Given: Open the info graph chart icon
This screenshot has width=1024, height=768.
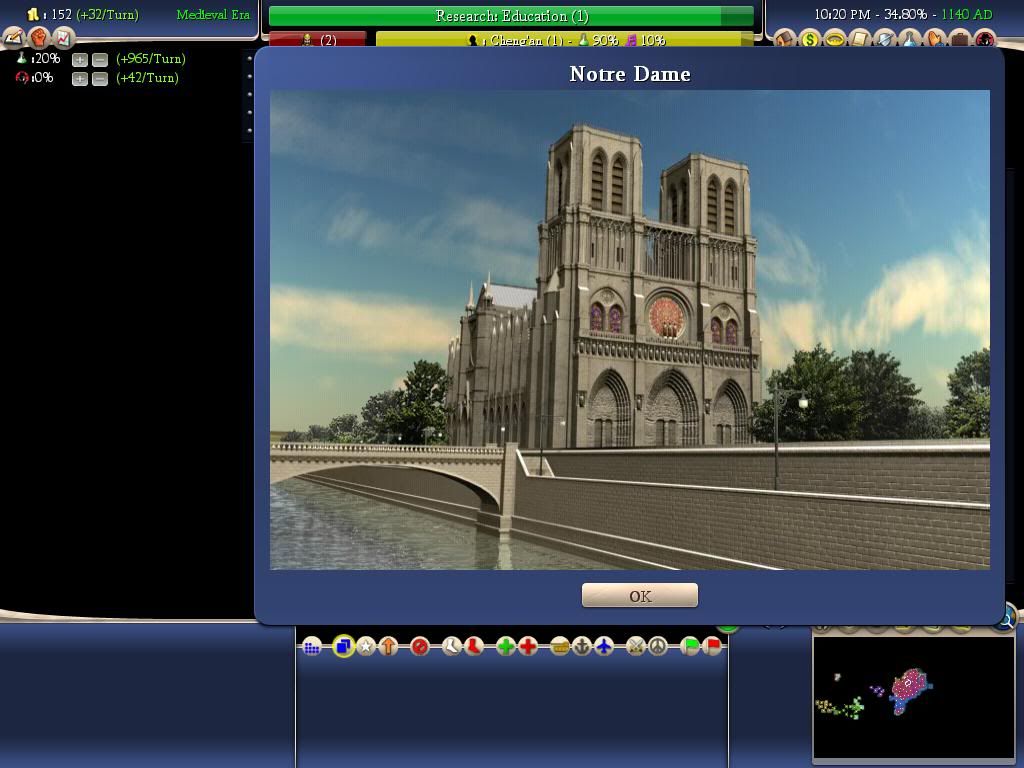Looking at the screenshot, I should (63, 38).
